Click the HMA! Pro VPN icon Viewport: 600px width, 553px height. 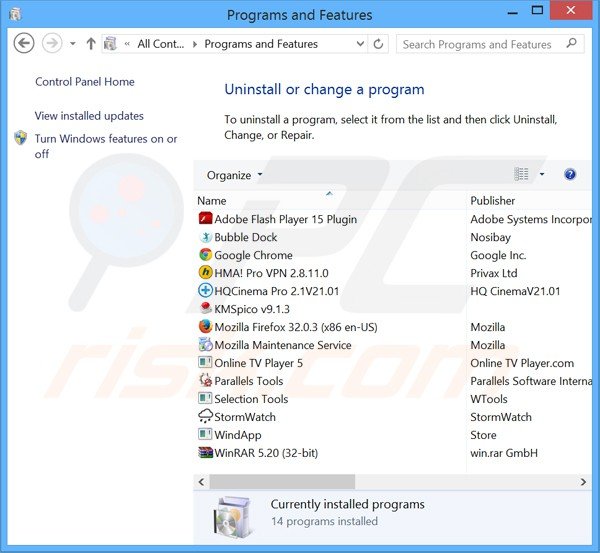tap(205, 273)
